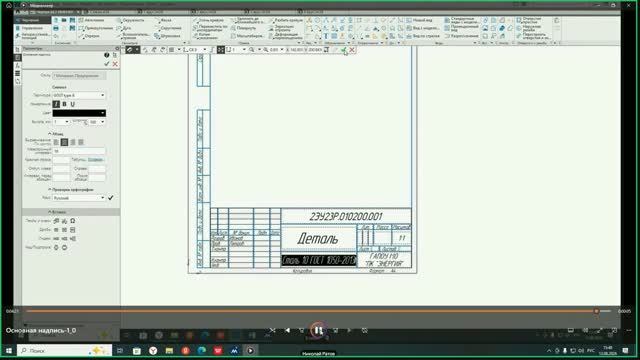The image size is (640, 360).
Task: Toggle bold text style
Action: (x=64, y=104)
